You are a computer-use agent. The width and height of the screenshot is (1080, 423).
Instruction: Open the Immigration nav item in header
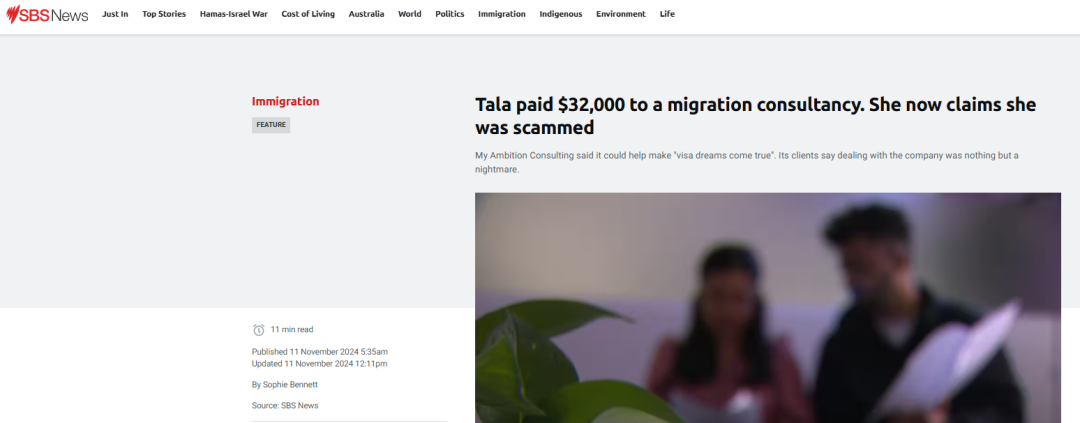[501, 14]
